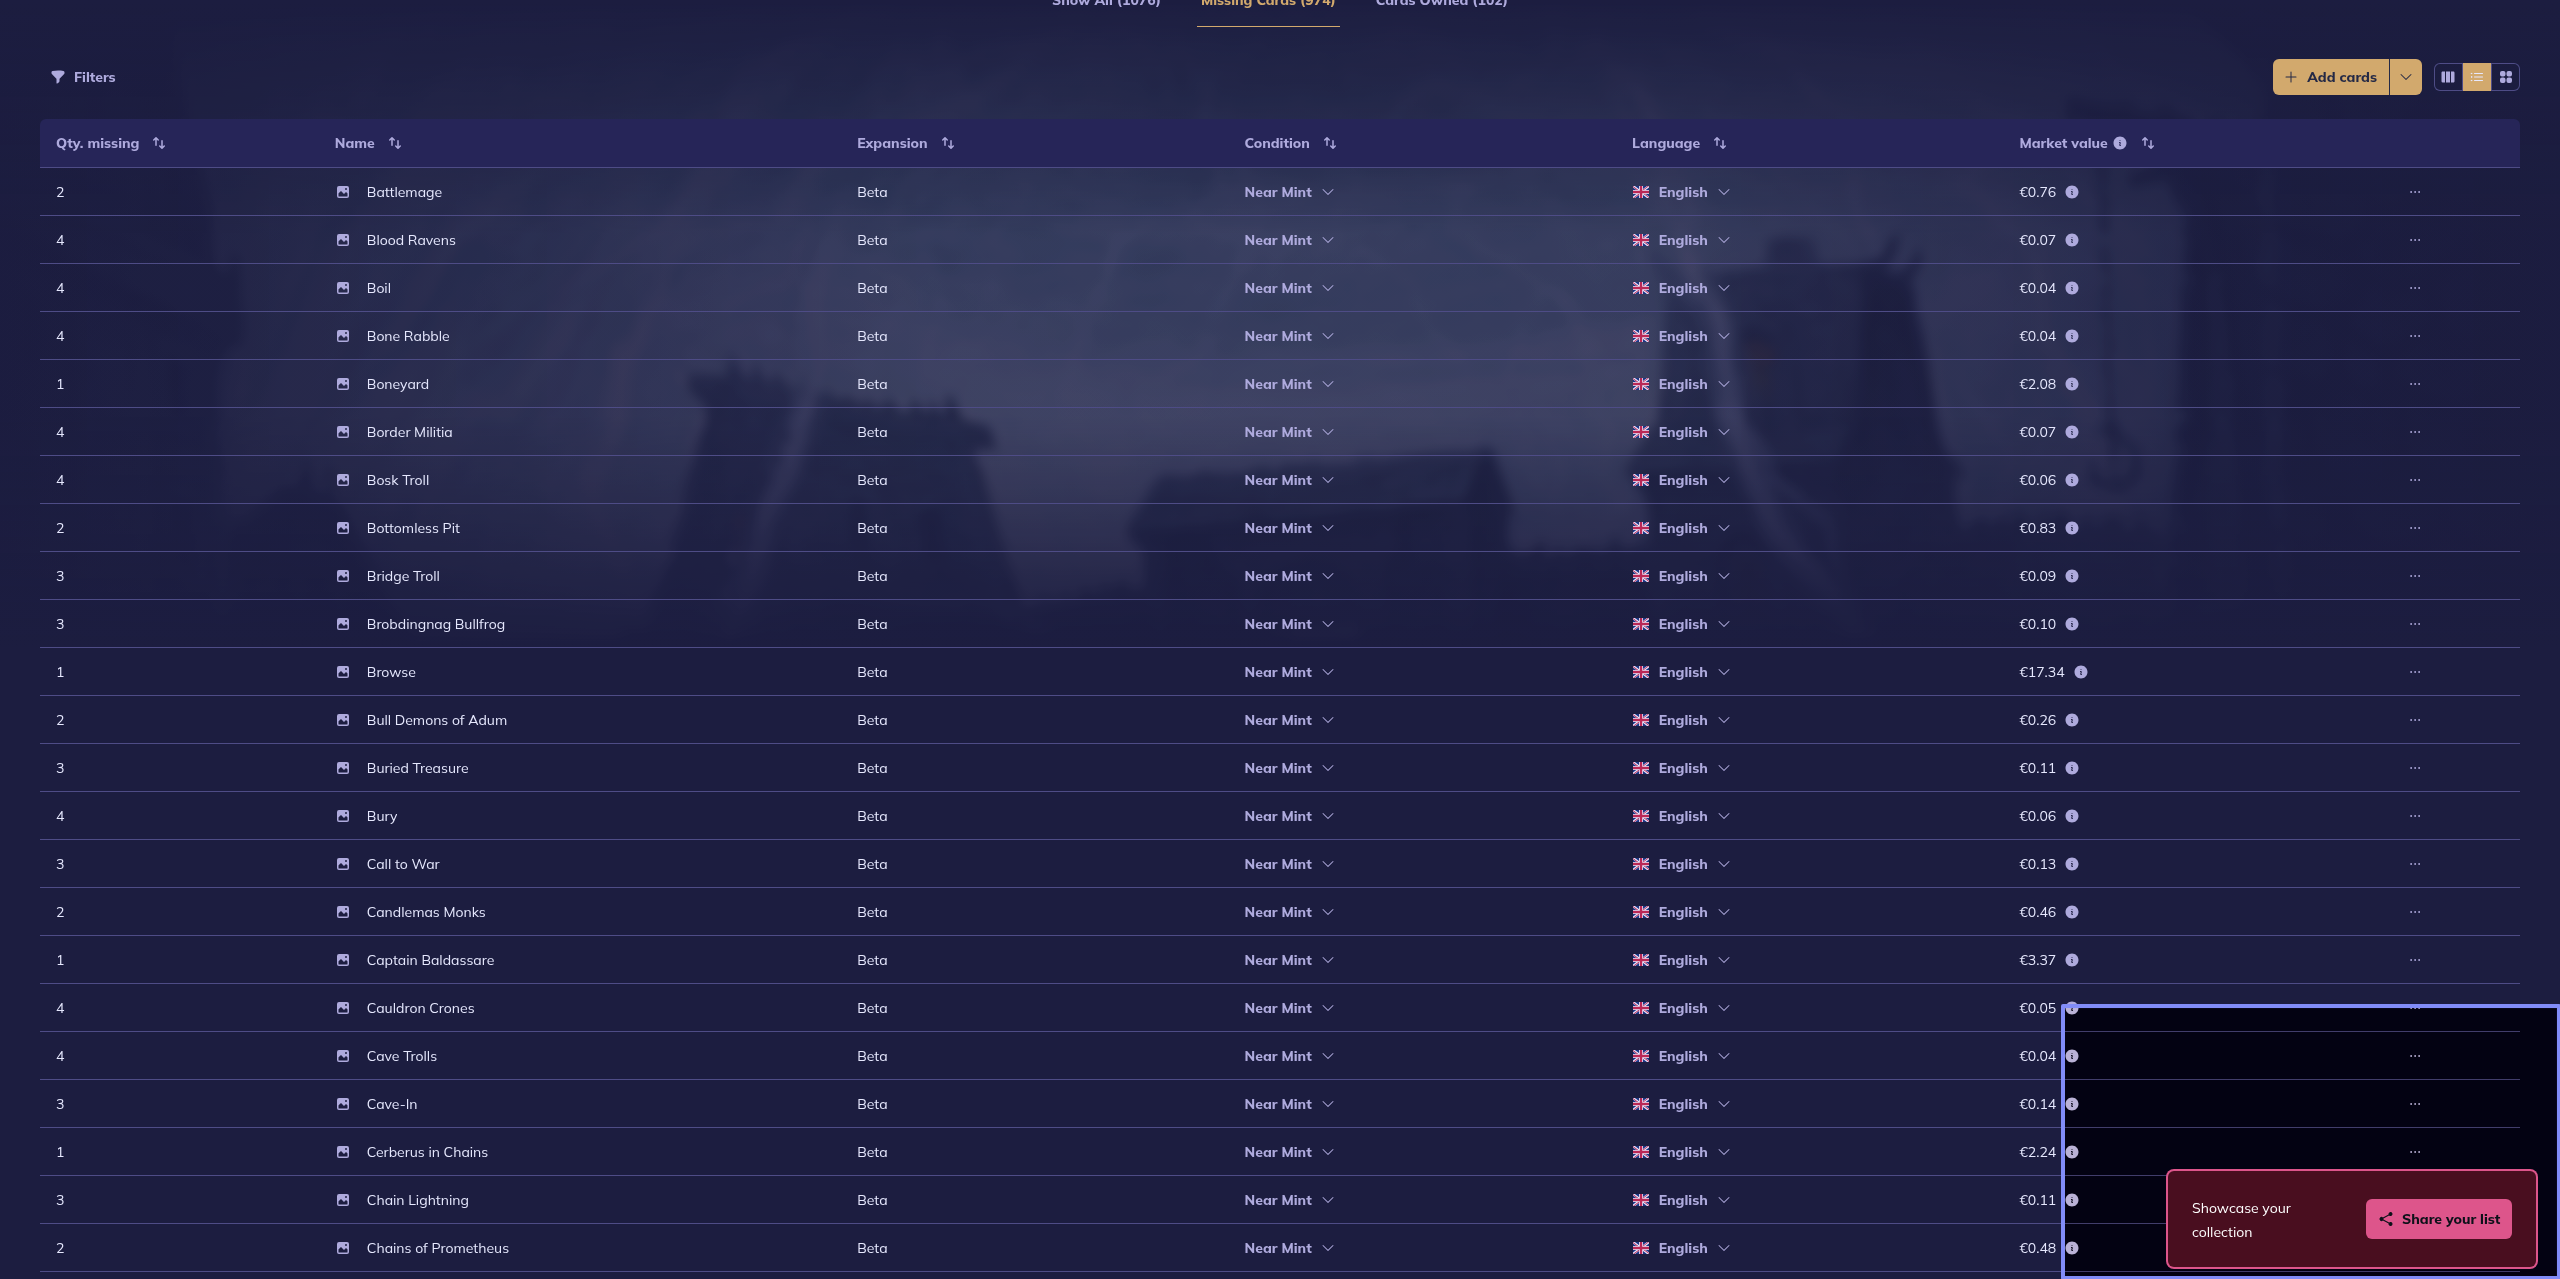Open the Filters panel
2560x1279 pixels.
point(84,77)
